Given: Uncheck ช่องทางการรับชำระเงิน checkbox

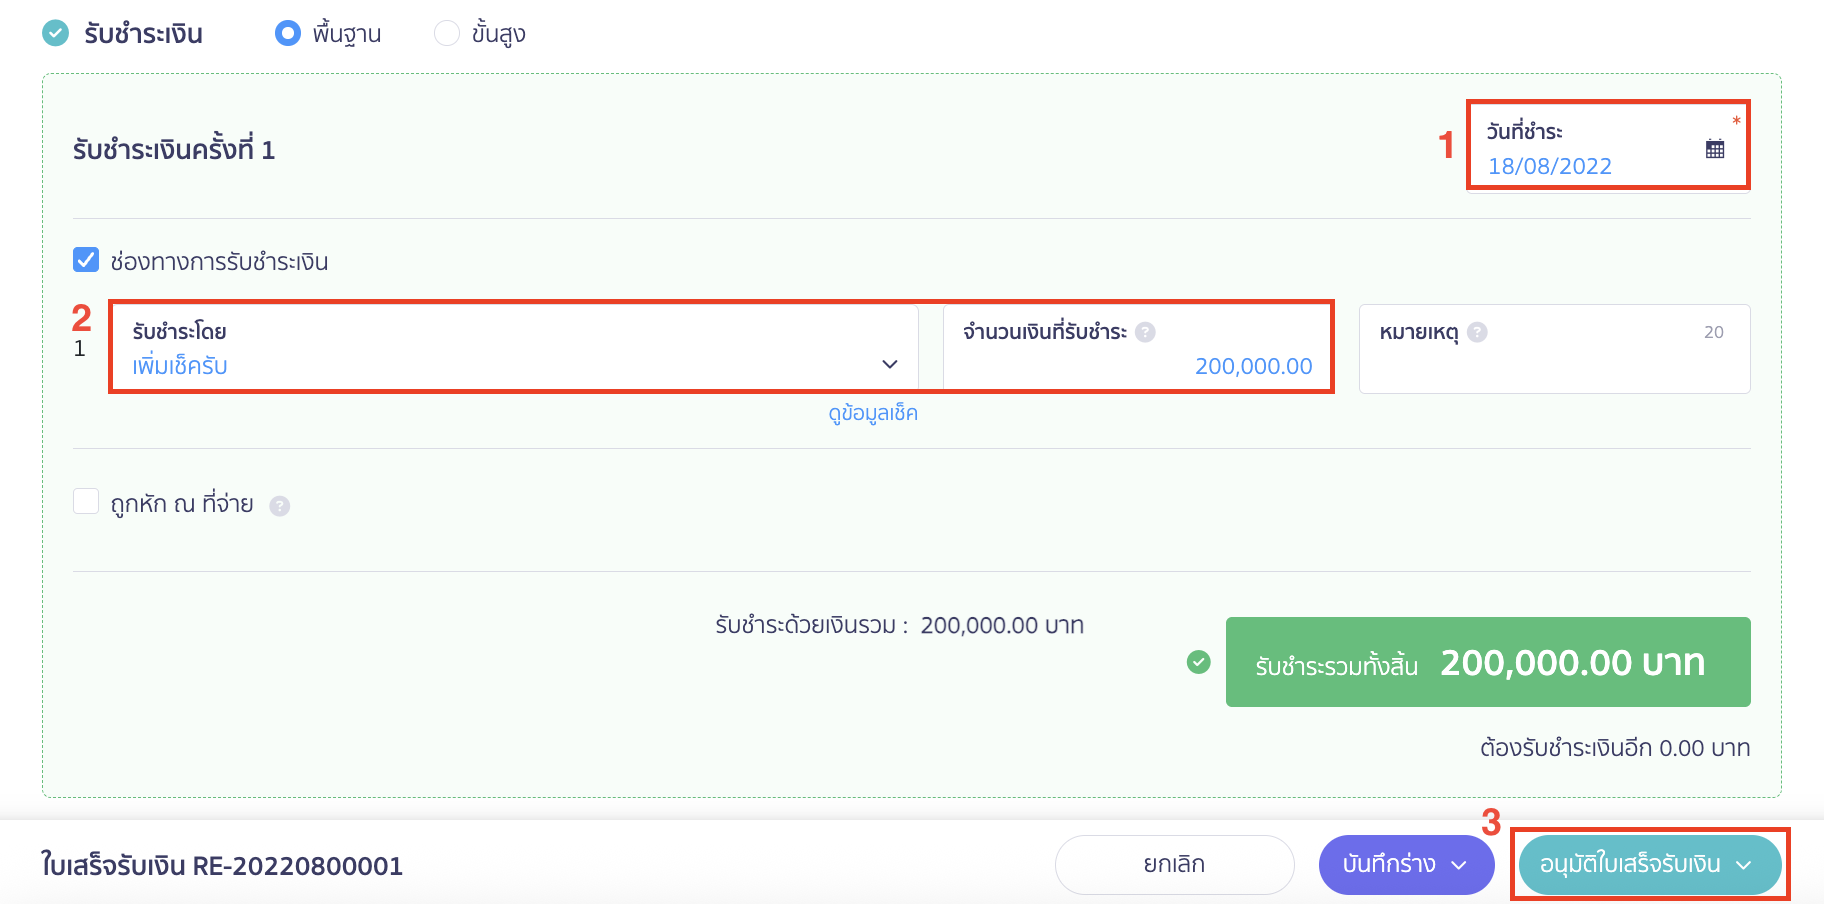Looking at the screenshot, I should [86, 261].
